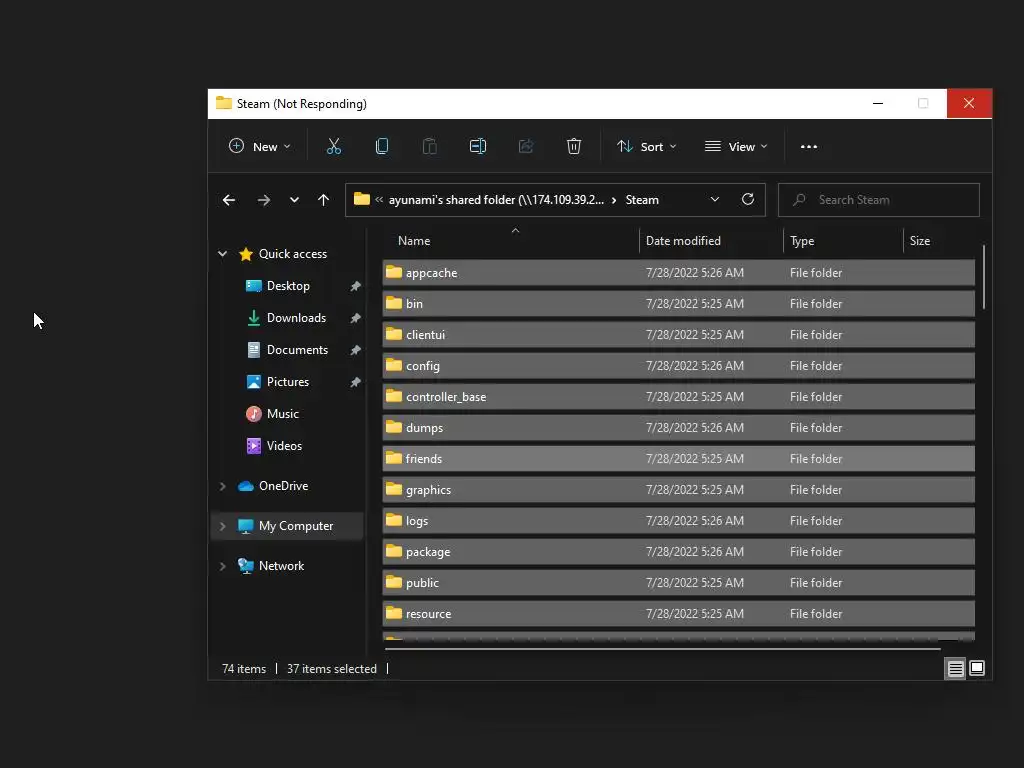Click the clientui folder icon

point(394,334)
